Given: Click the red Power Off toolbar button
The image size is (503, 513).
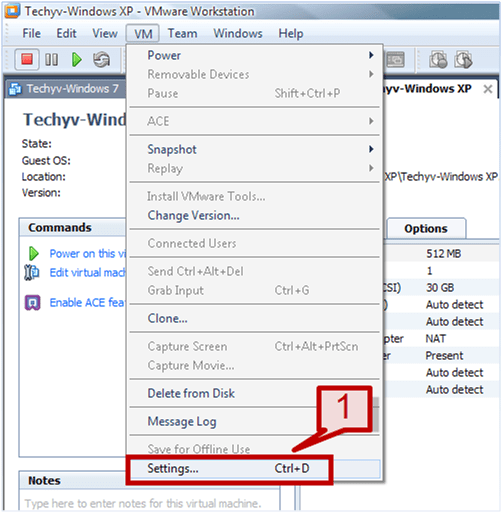Looking at the screenshot, I should point(27,60).
